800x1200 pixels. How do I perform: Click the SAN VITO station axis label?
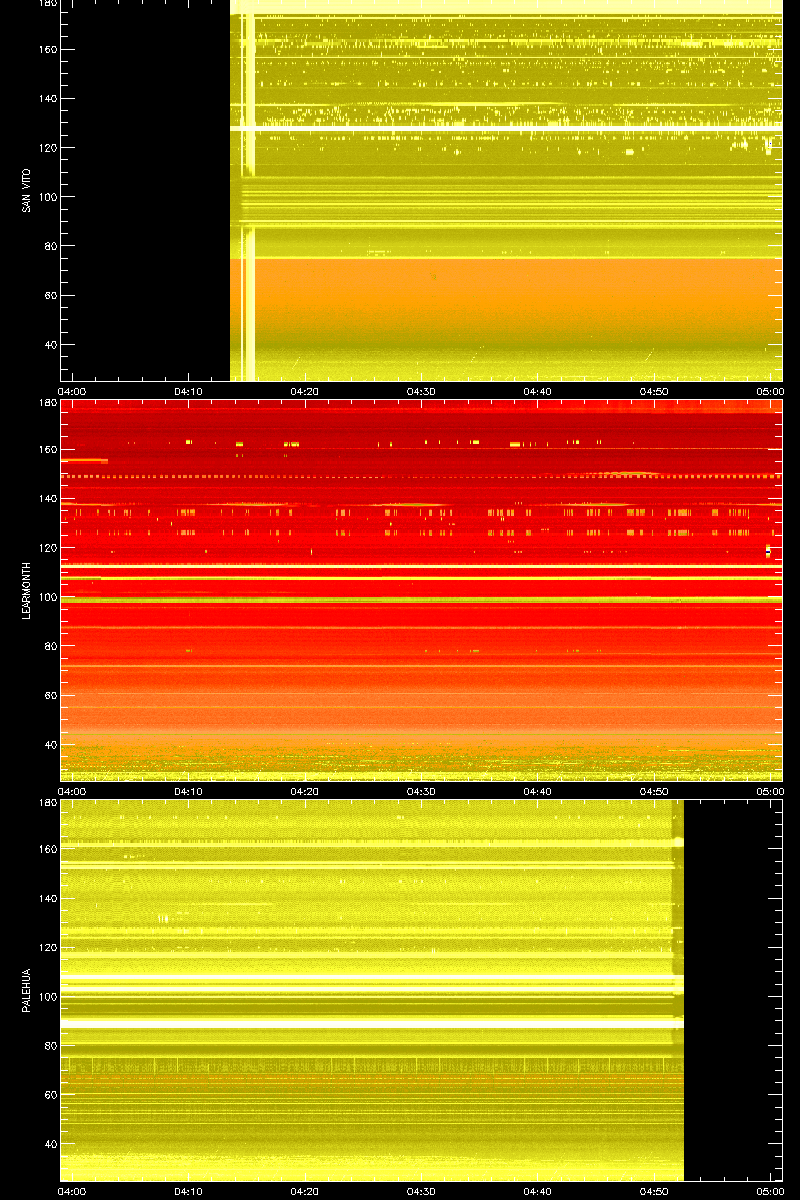(x=26, y=190)
